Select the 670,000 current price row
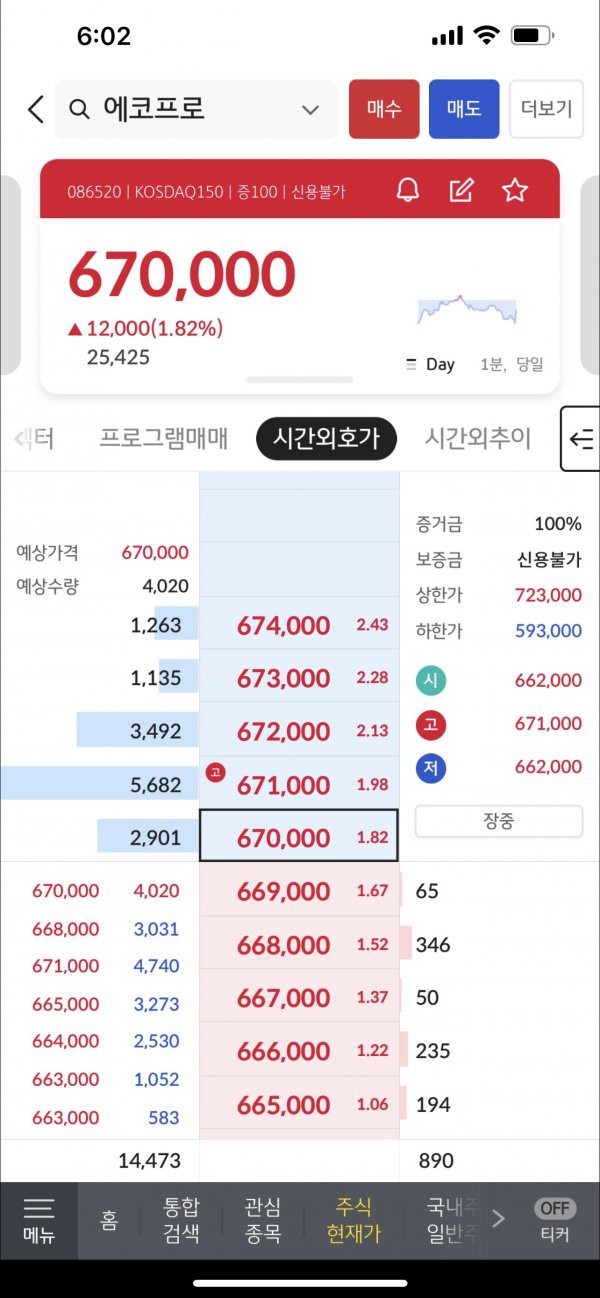 pyautogui.click(x=299, y=836)
